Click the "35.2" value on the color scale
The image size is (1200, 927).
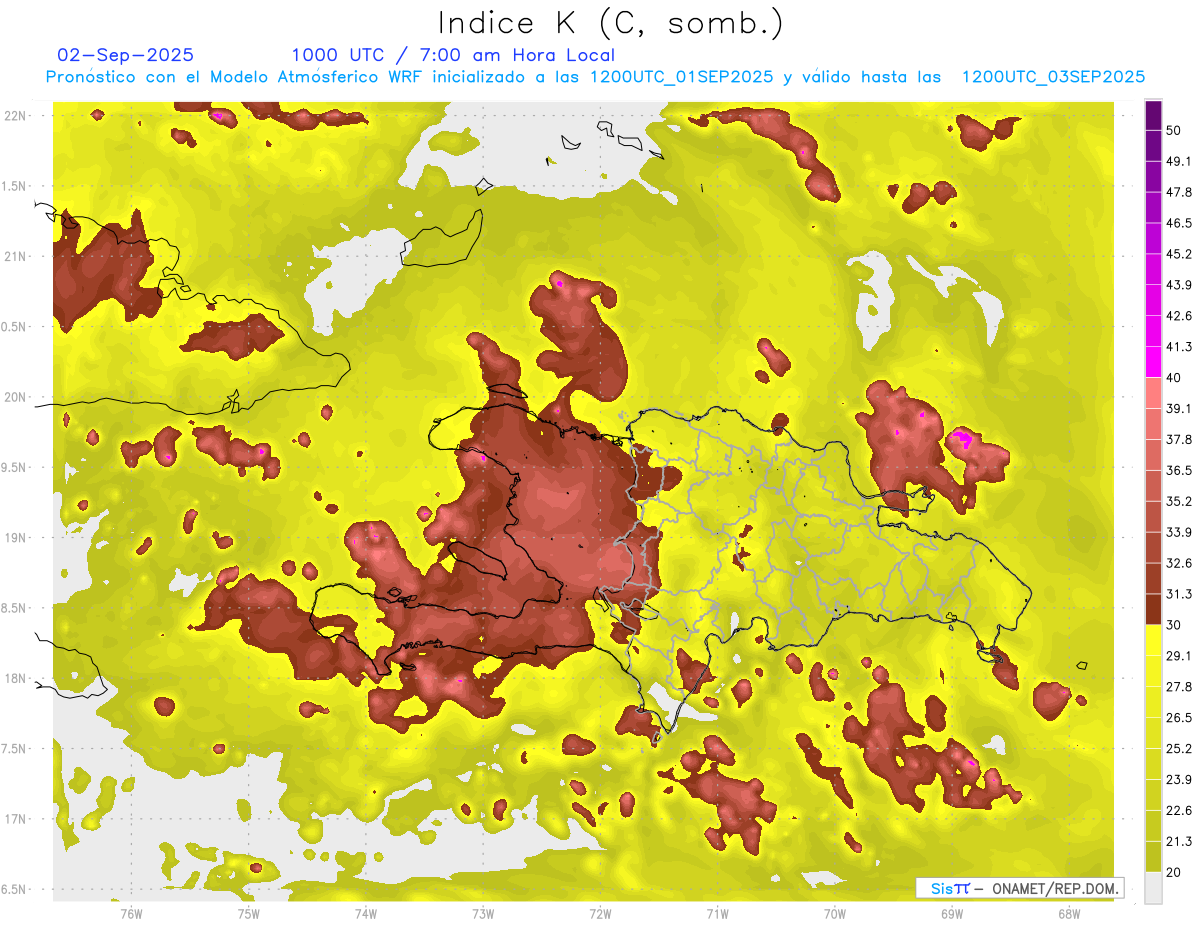coord(1180,501)
